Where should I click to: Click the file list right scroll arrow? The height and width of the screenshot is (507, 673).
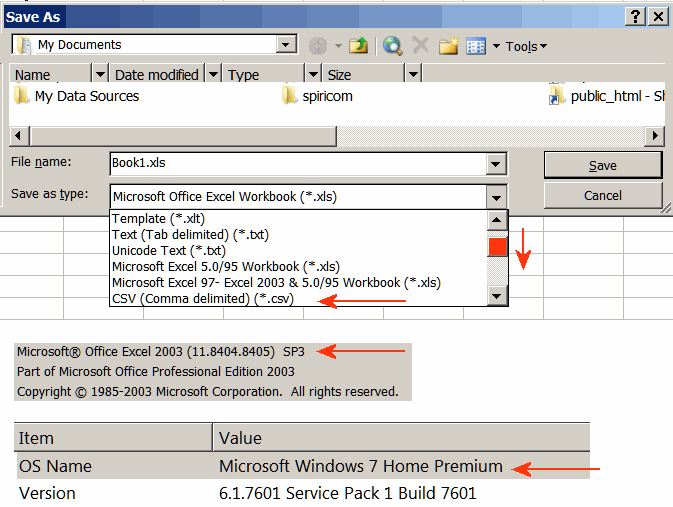pos(655,136)
